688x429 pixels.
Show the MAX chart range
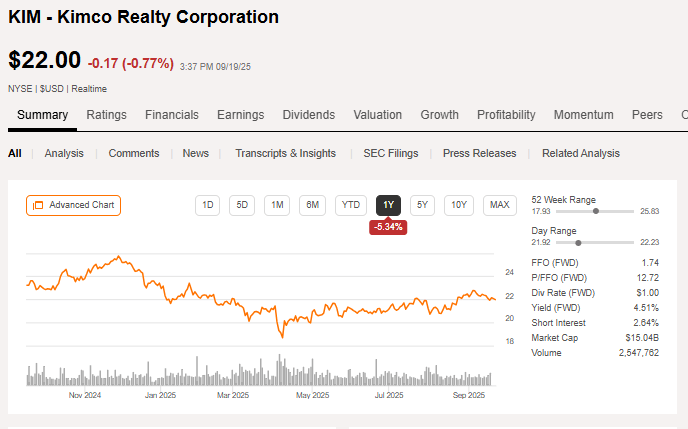(499, 205)
